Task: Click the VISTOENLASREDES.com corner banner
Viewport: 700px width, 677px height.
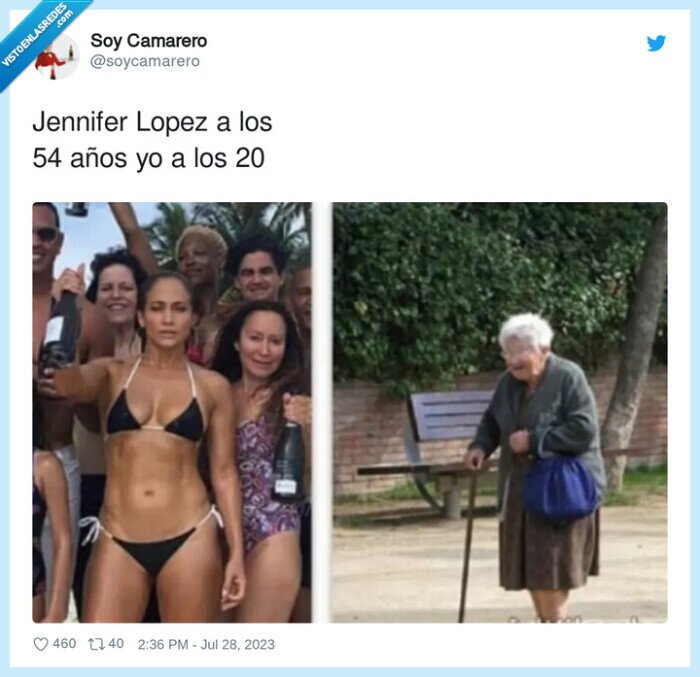Action: click(38, 38)
